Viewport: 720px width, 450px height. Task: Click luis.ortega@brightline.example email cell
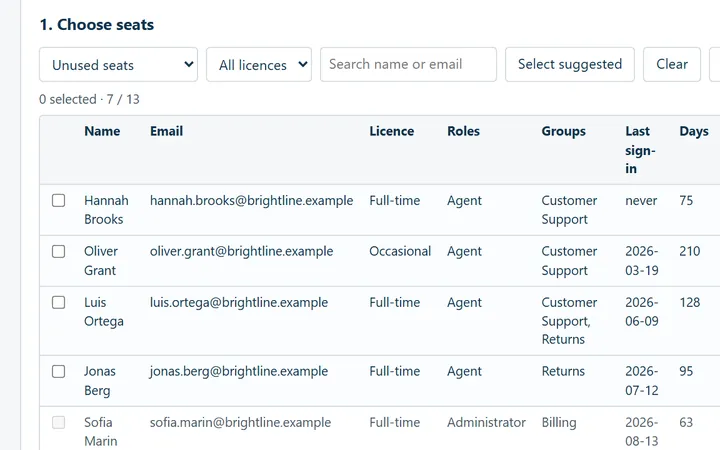pos(239,303)
